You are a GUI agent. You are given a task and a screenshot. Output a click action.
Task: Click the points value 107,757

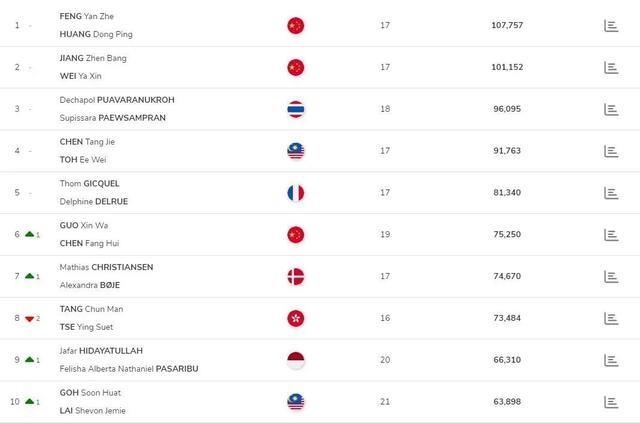pos(507,25)
